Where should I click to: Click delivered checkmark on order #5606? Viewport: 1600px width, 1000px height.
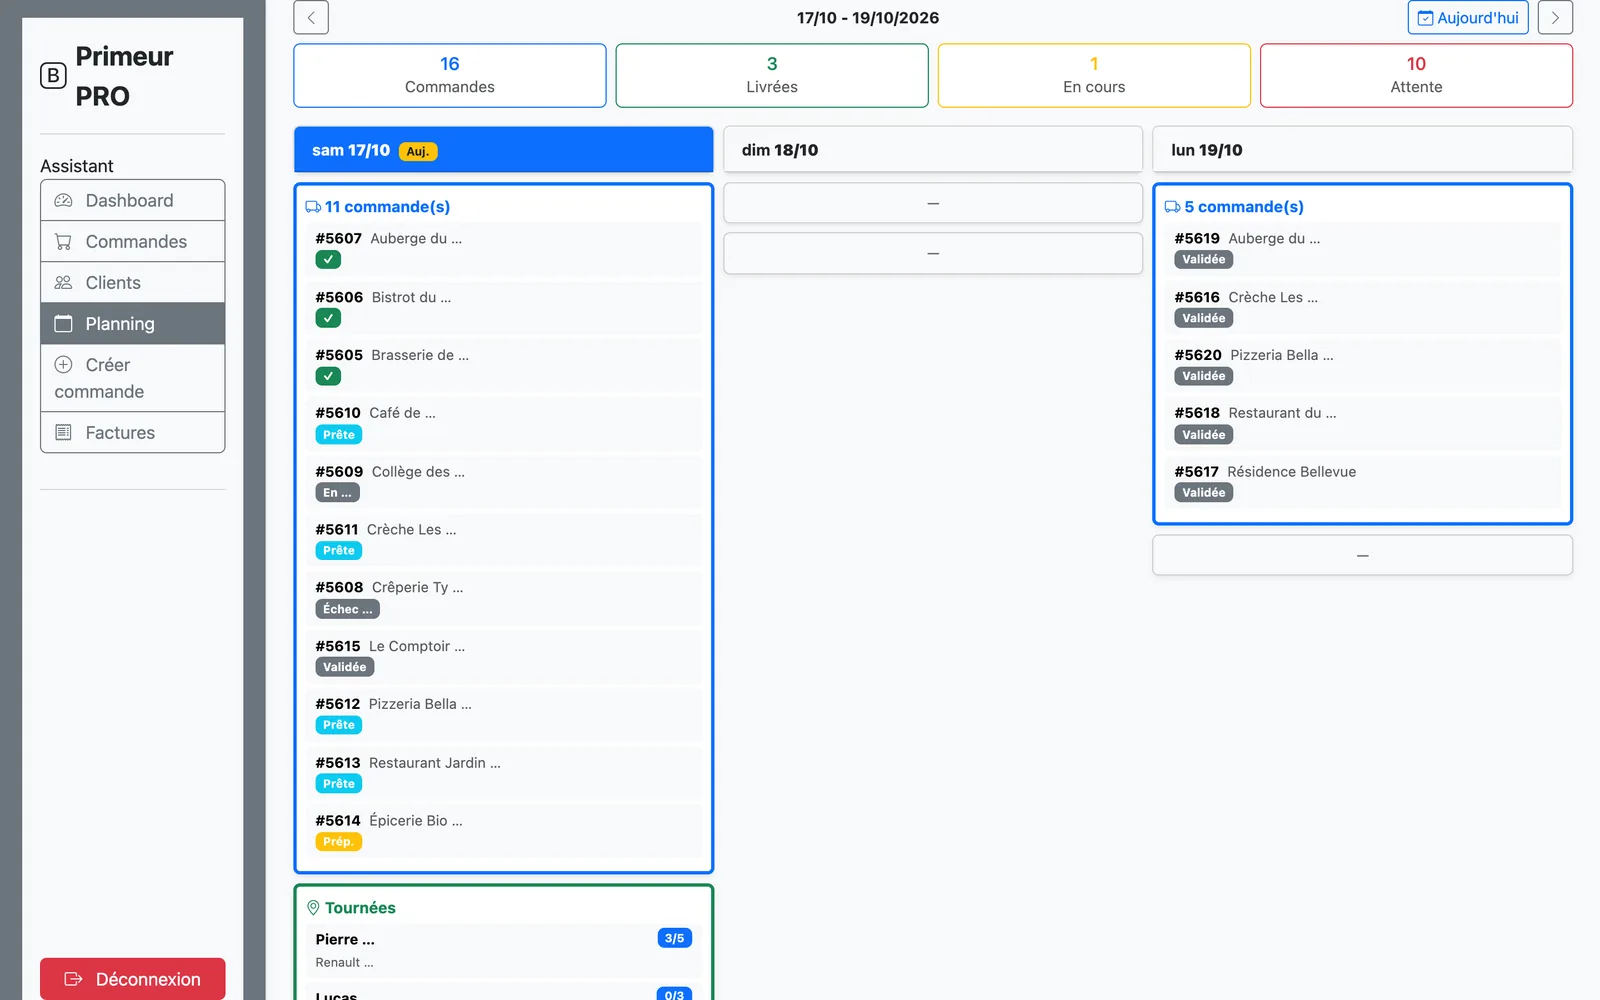(328, 318)
